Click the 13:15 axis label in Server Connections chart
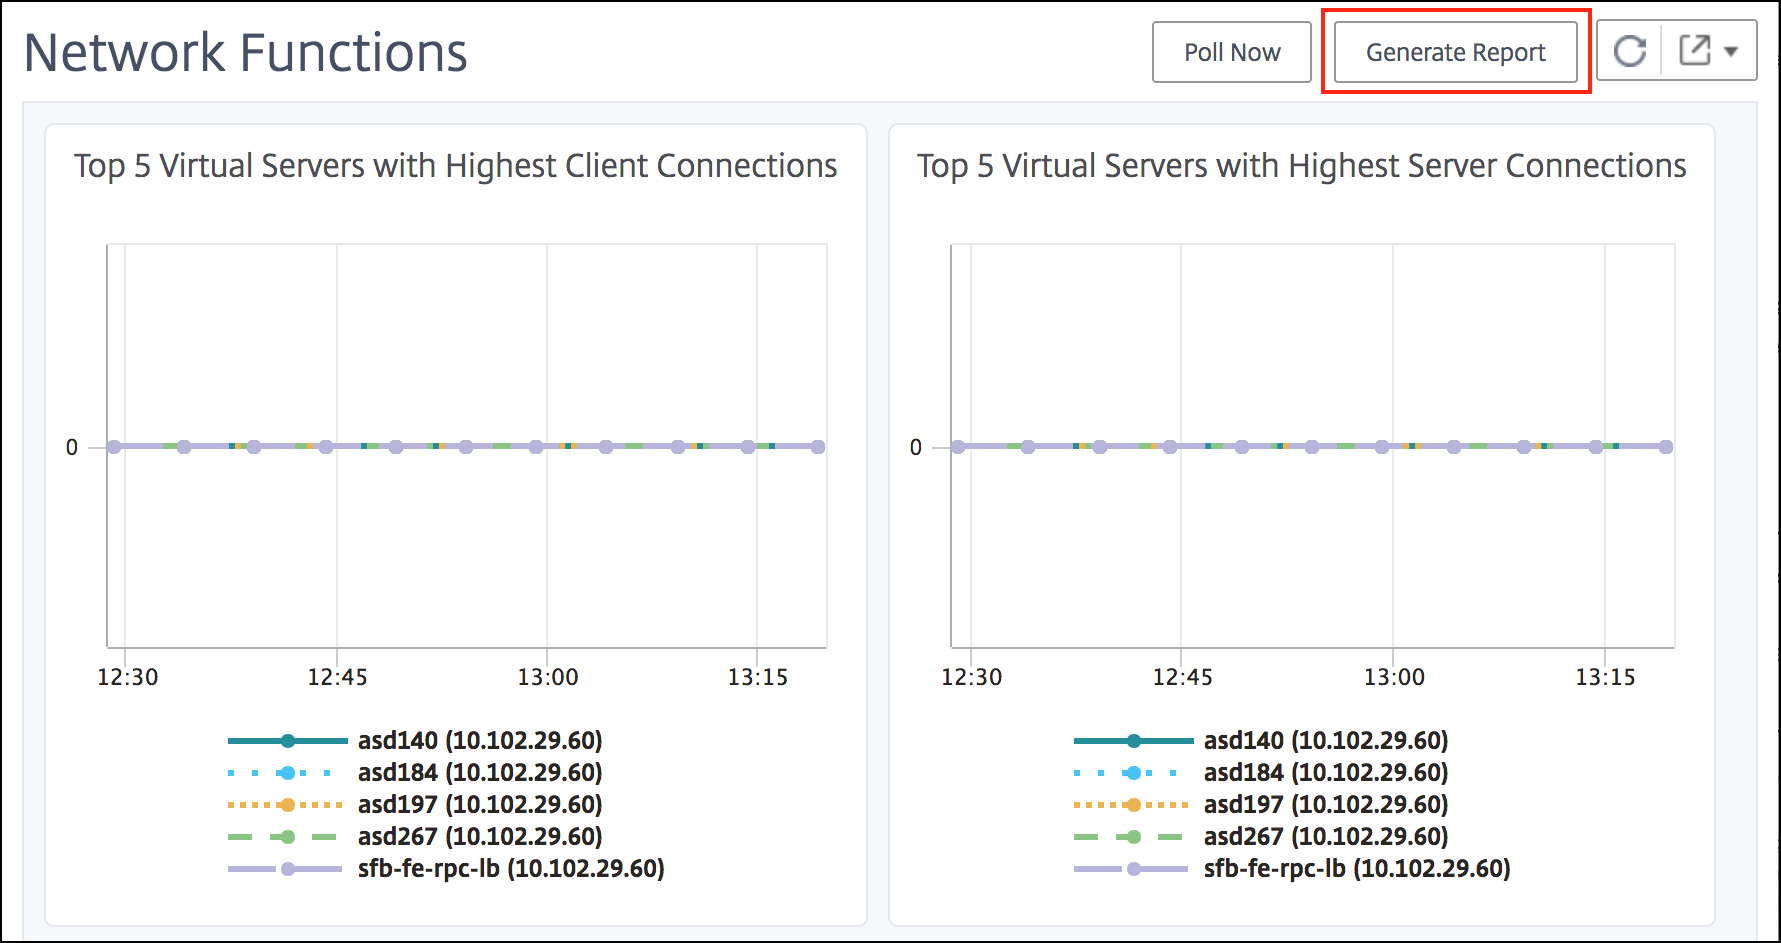Viewport: 1781px width, 943px height. (x=1605, y=678)
